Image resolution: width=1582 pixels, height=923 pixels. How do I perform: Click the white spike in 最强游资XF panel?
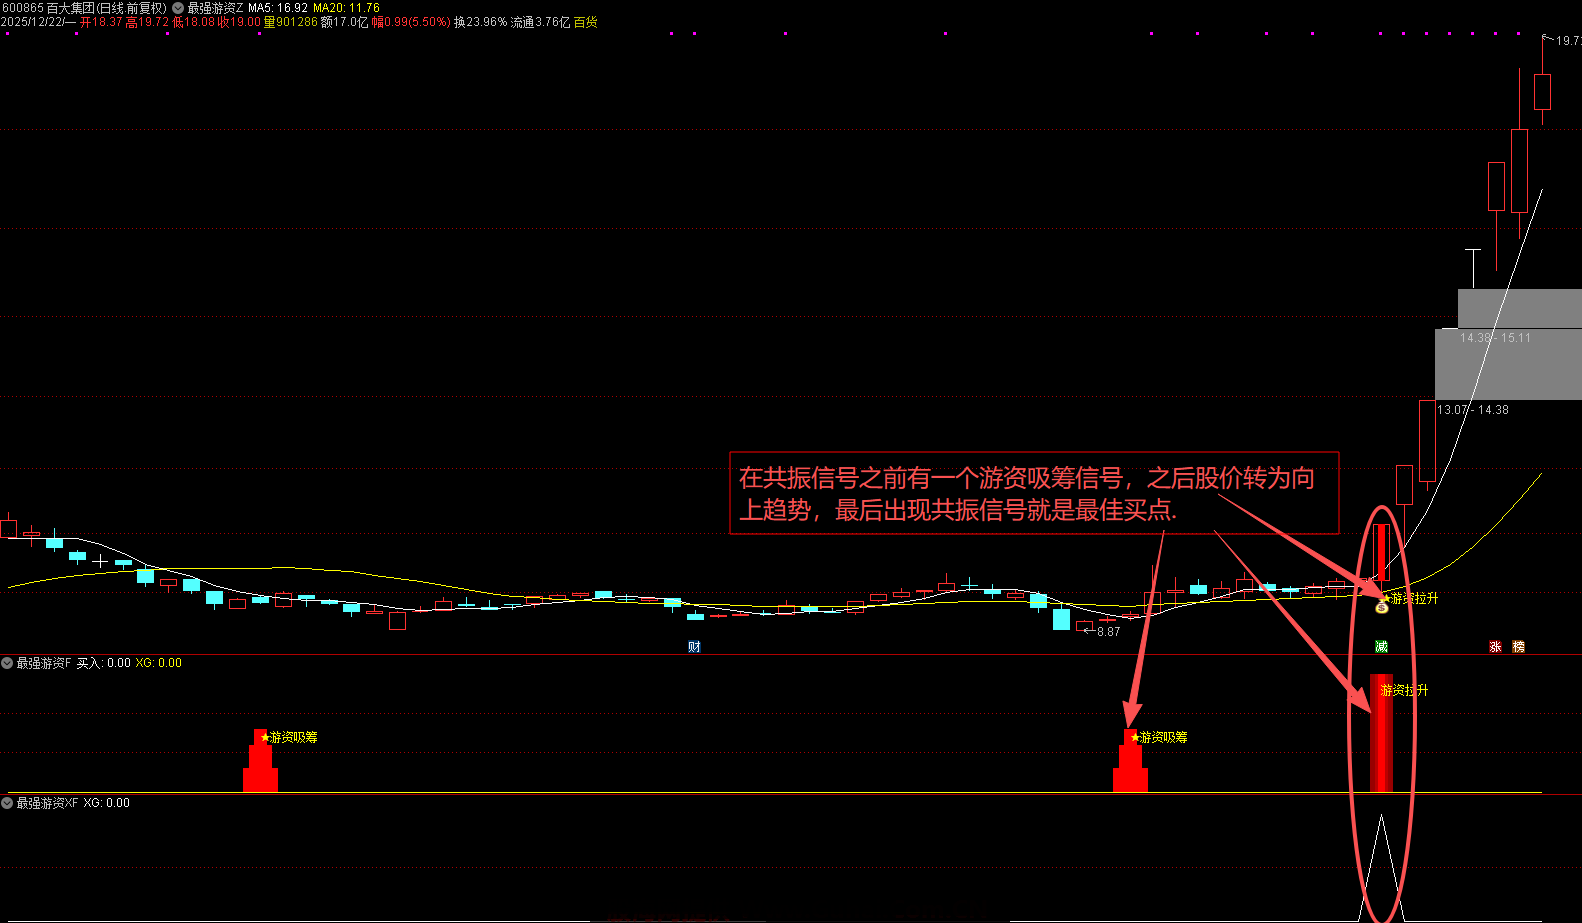point(1381,868)
